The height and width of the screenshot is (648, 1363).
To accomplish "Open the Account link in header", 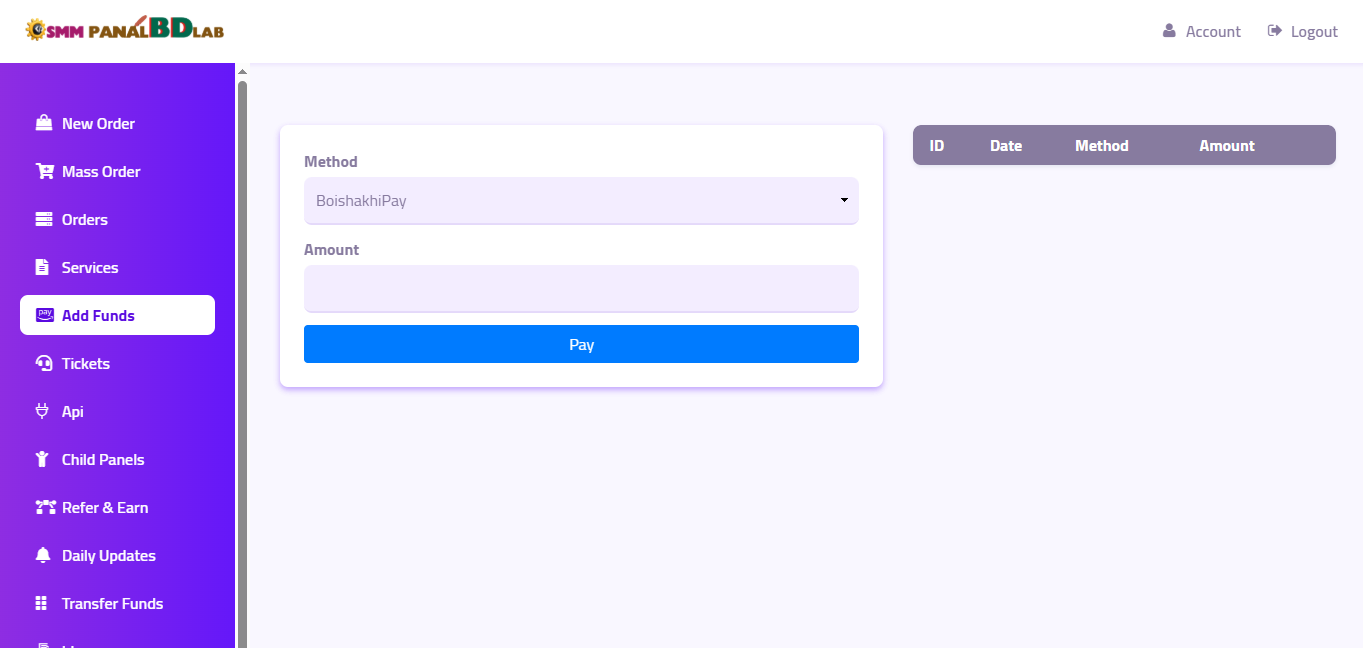I will (x=1202, y=32).
